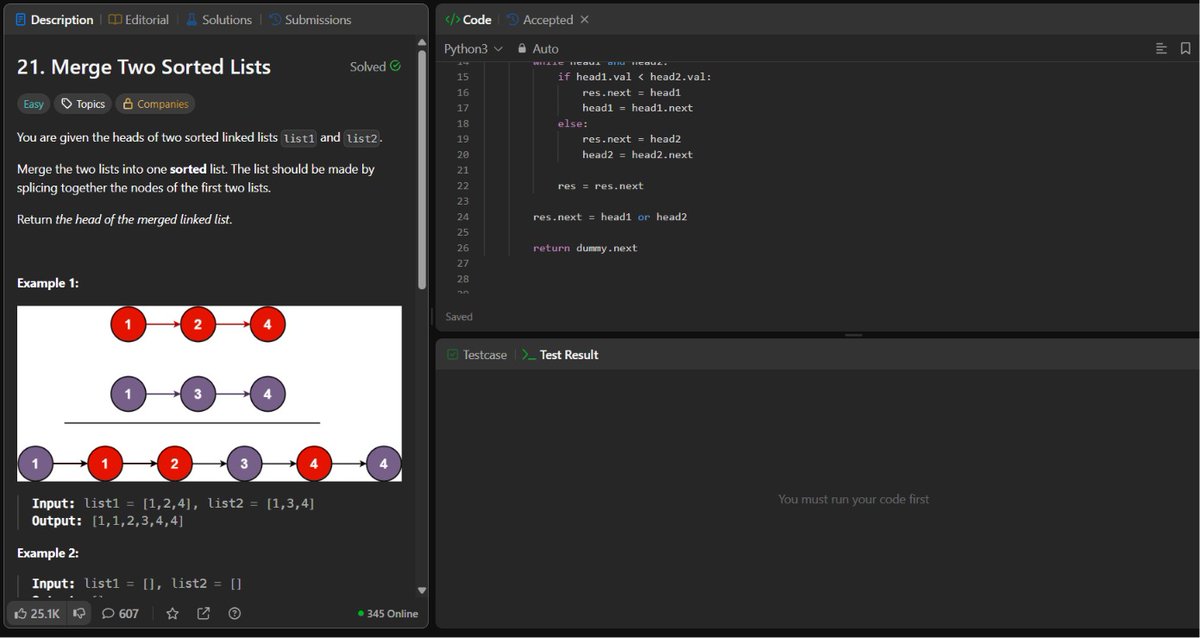Dislike the problem with thumbs down
1200x638 pixels.
pyautogui.click(x=79, y=613)
